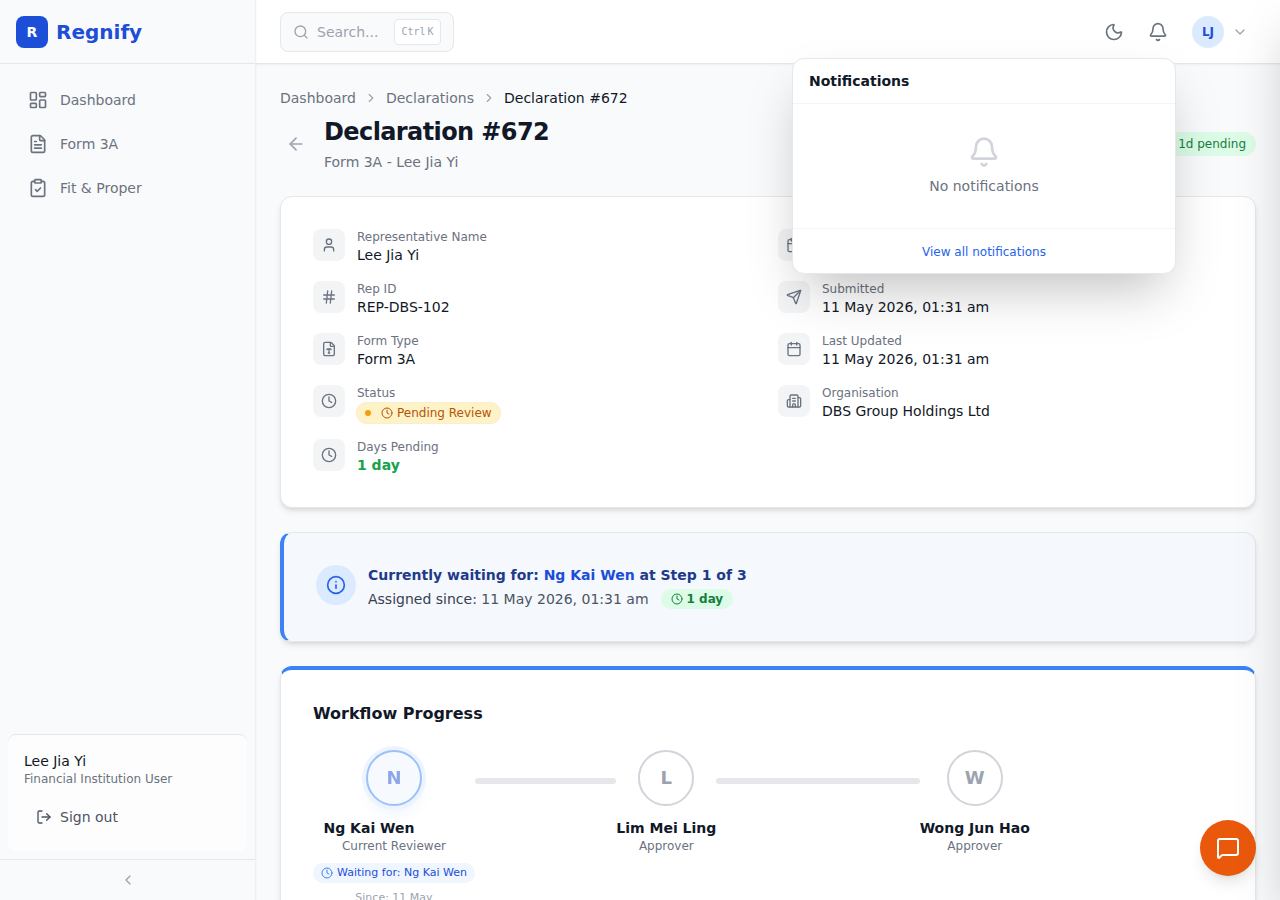
Task: Click the Regnify logo icon
Action: 32,32
